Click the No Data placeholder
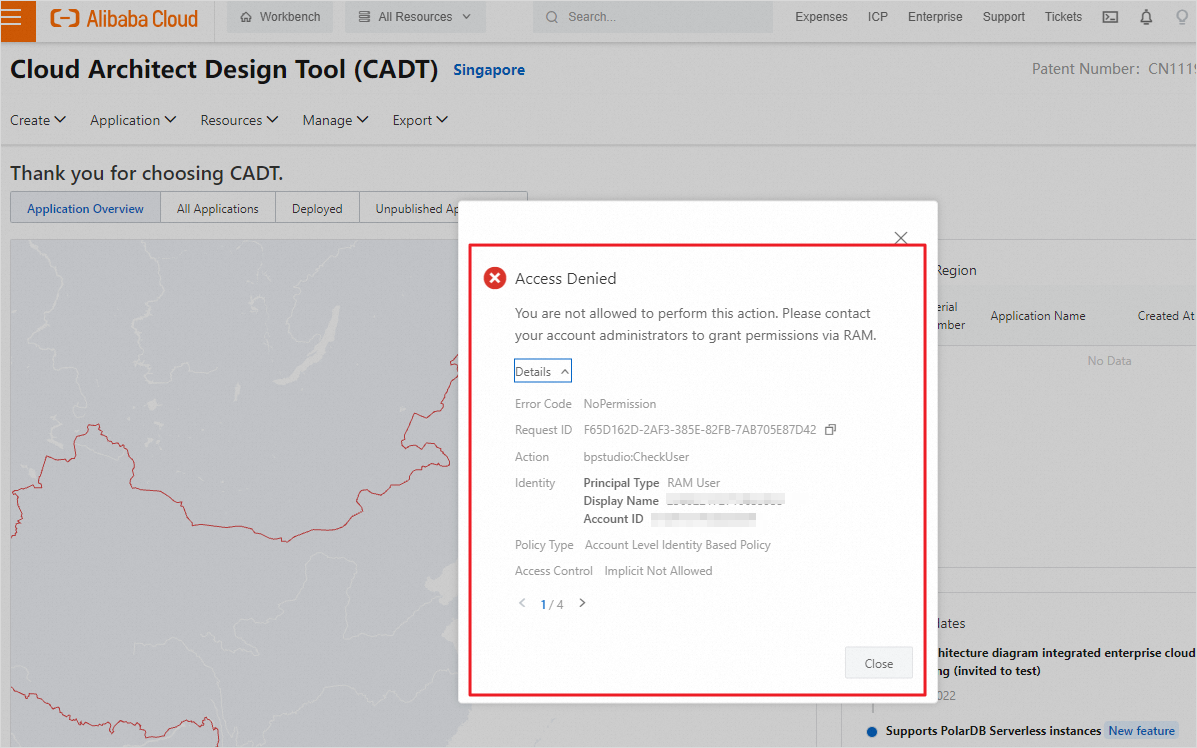Screen dimensions: 1197x748 coord(1109,360)
